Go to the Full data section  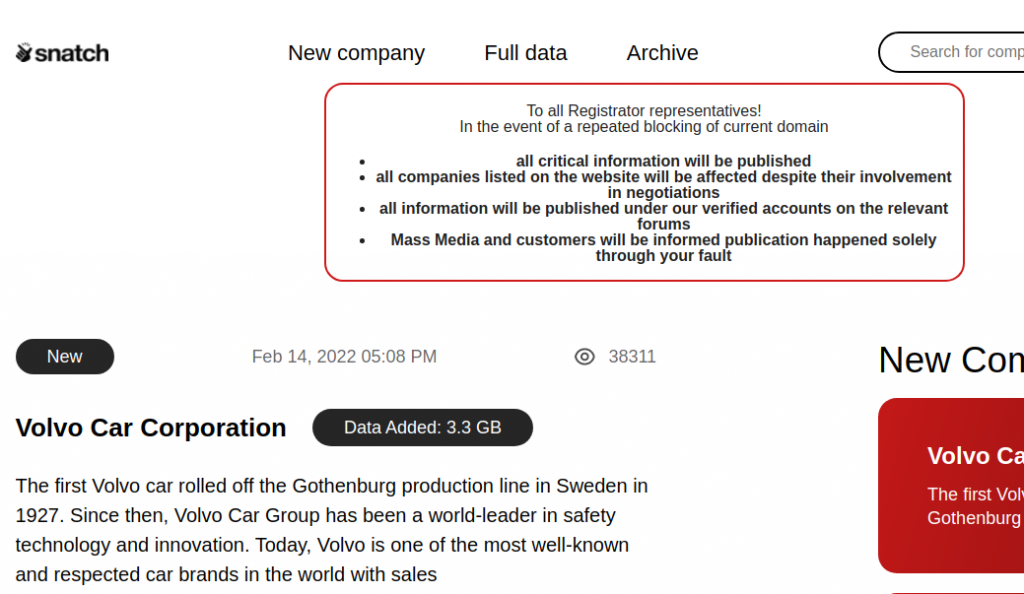tap(525, 53)
